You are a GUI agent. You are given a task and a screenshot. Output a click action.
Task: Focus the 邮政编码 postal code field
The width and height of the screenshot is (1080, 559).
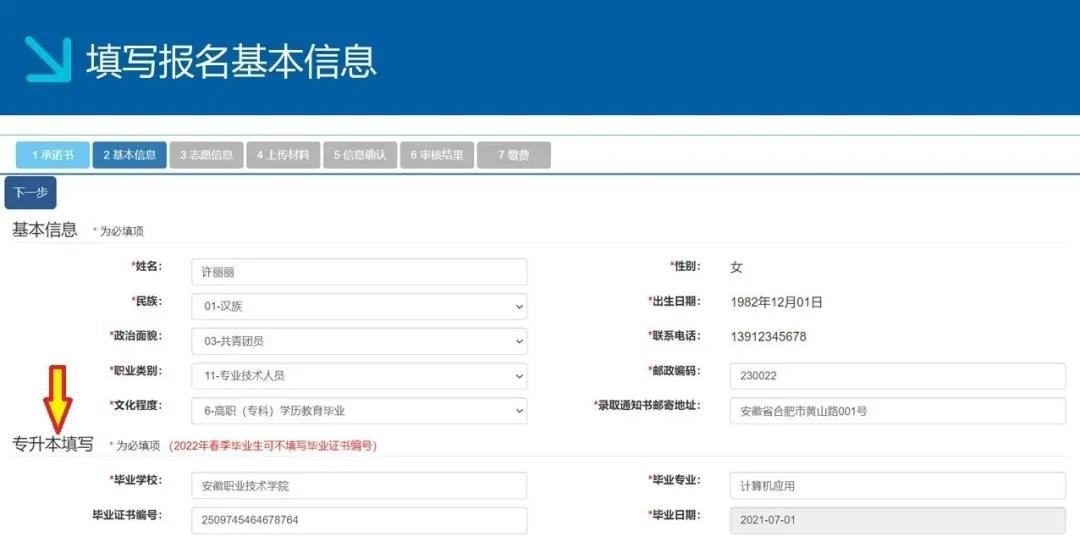pyautogui.click(x=897, y=376)
